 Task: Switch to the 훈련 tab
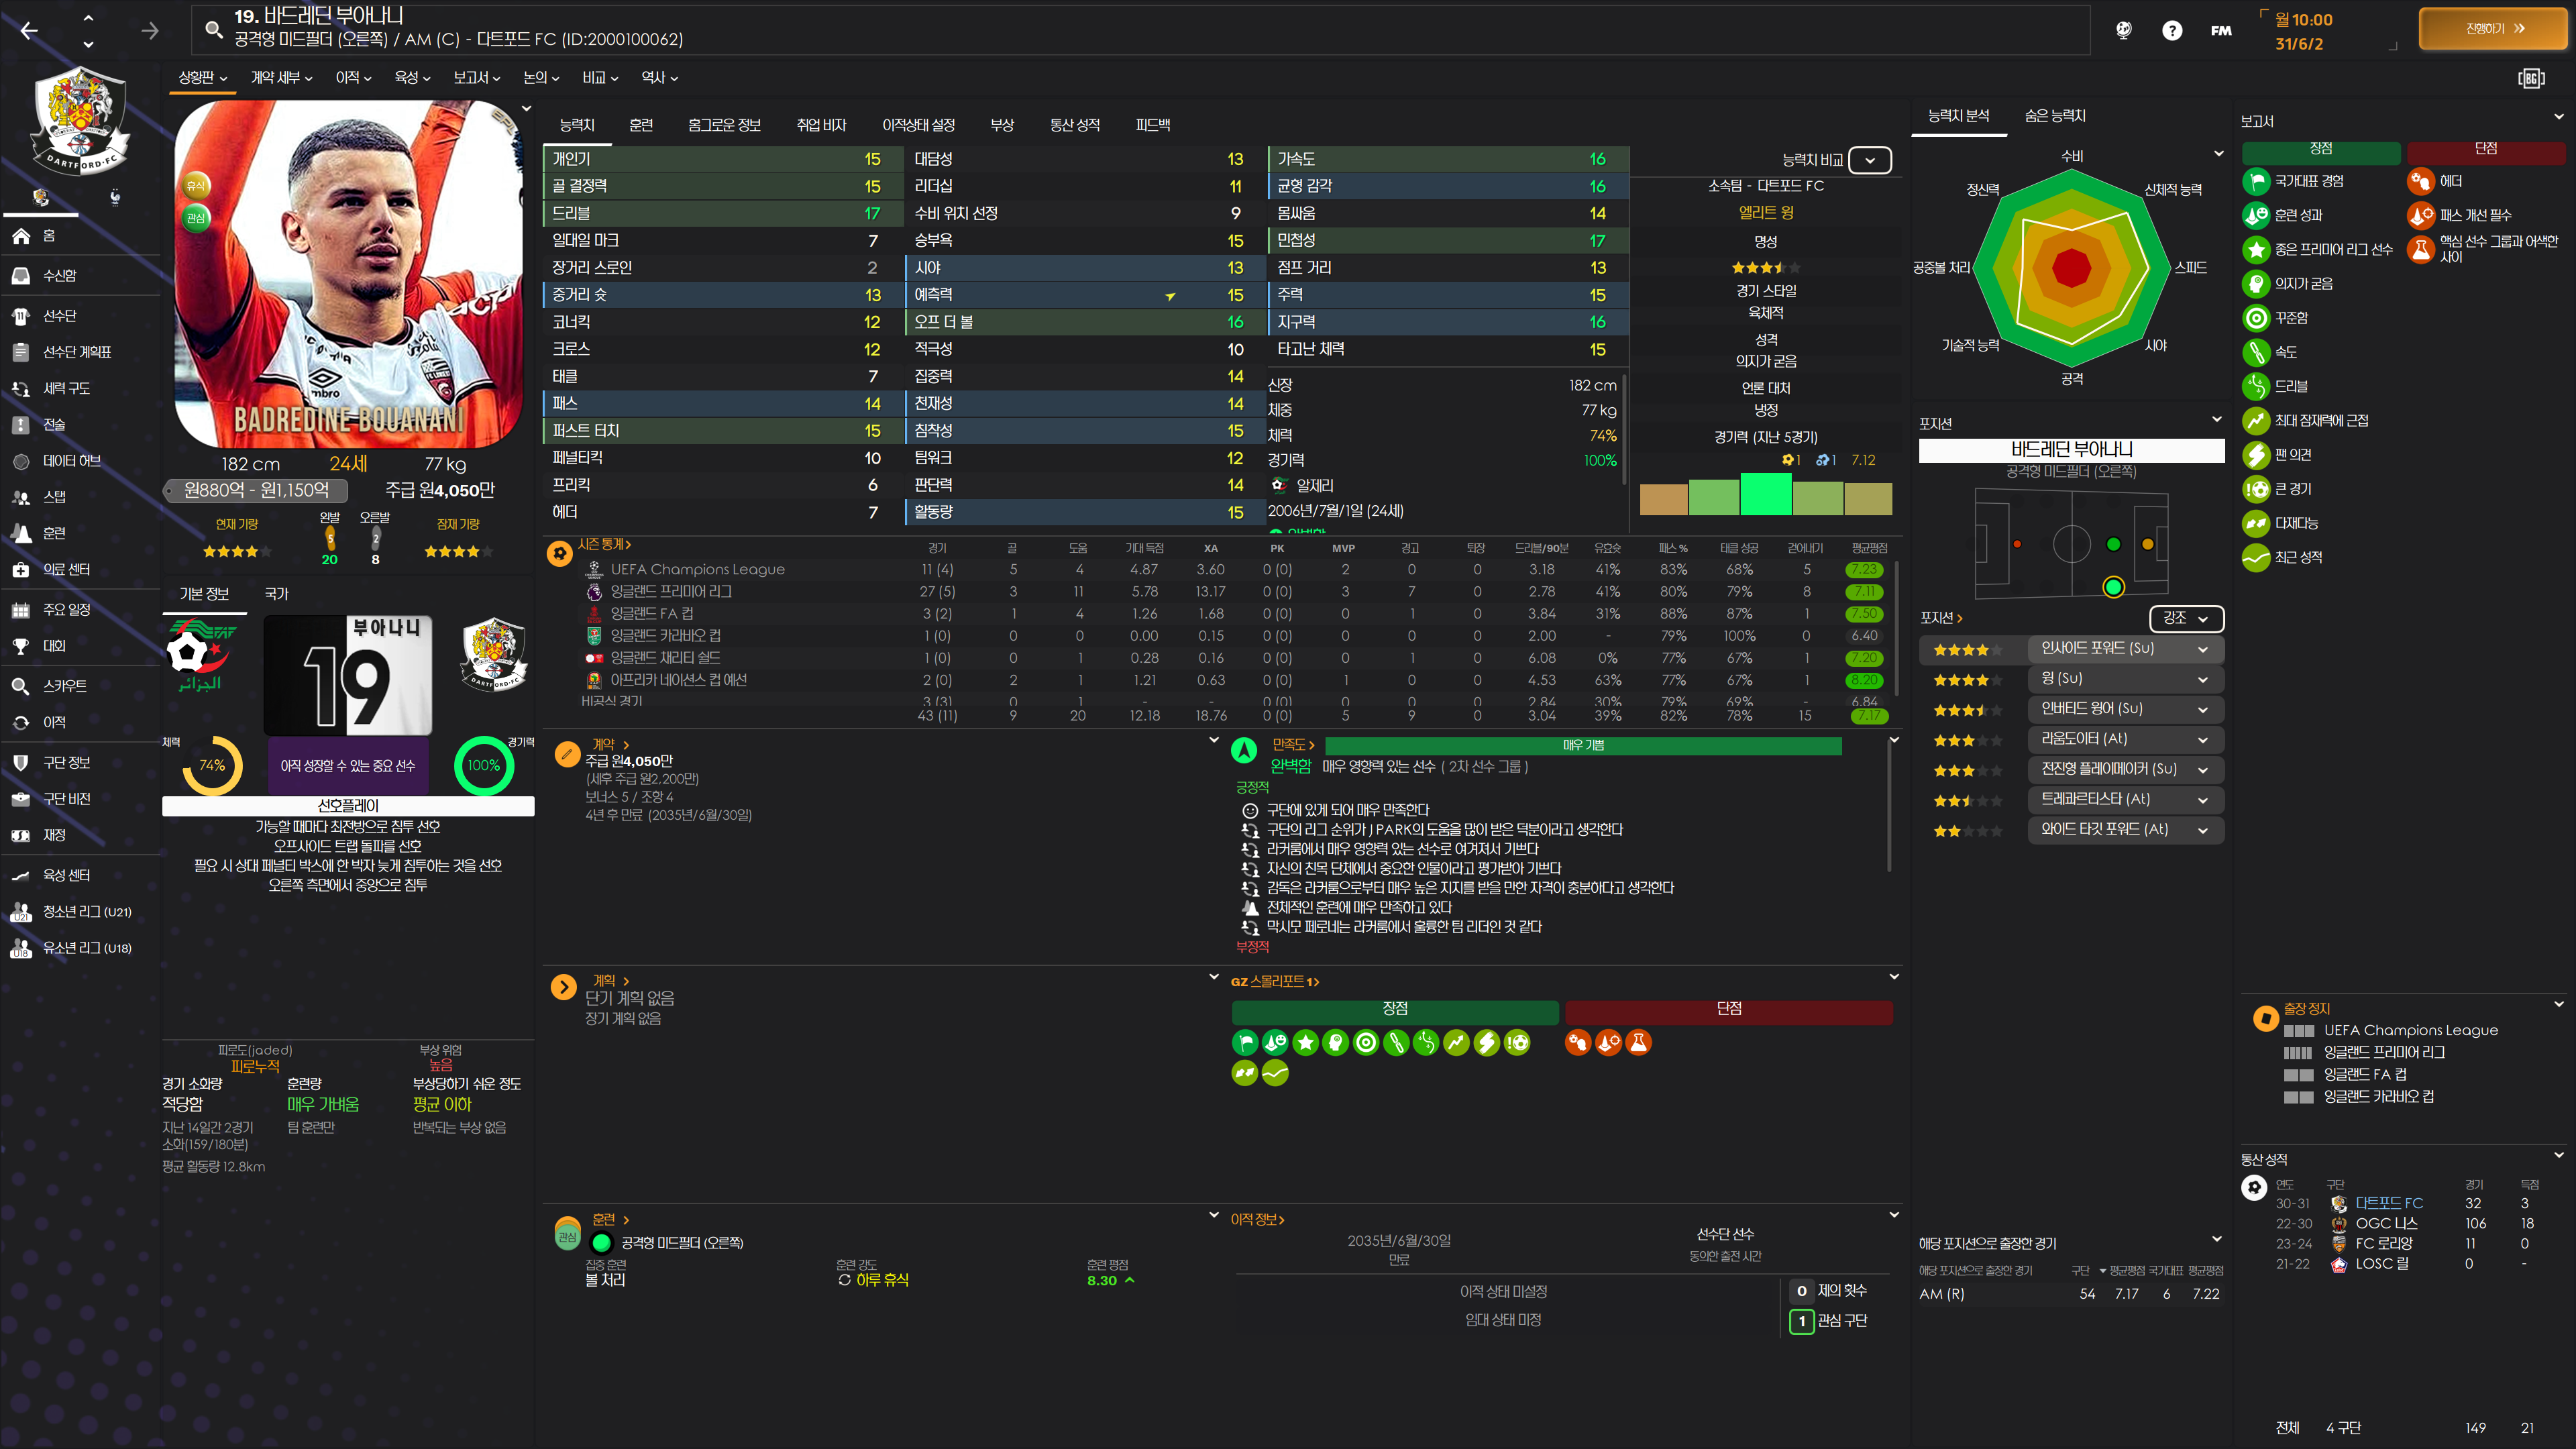pyautogui.click(x=641, y=125)
